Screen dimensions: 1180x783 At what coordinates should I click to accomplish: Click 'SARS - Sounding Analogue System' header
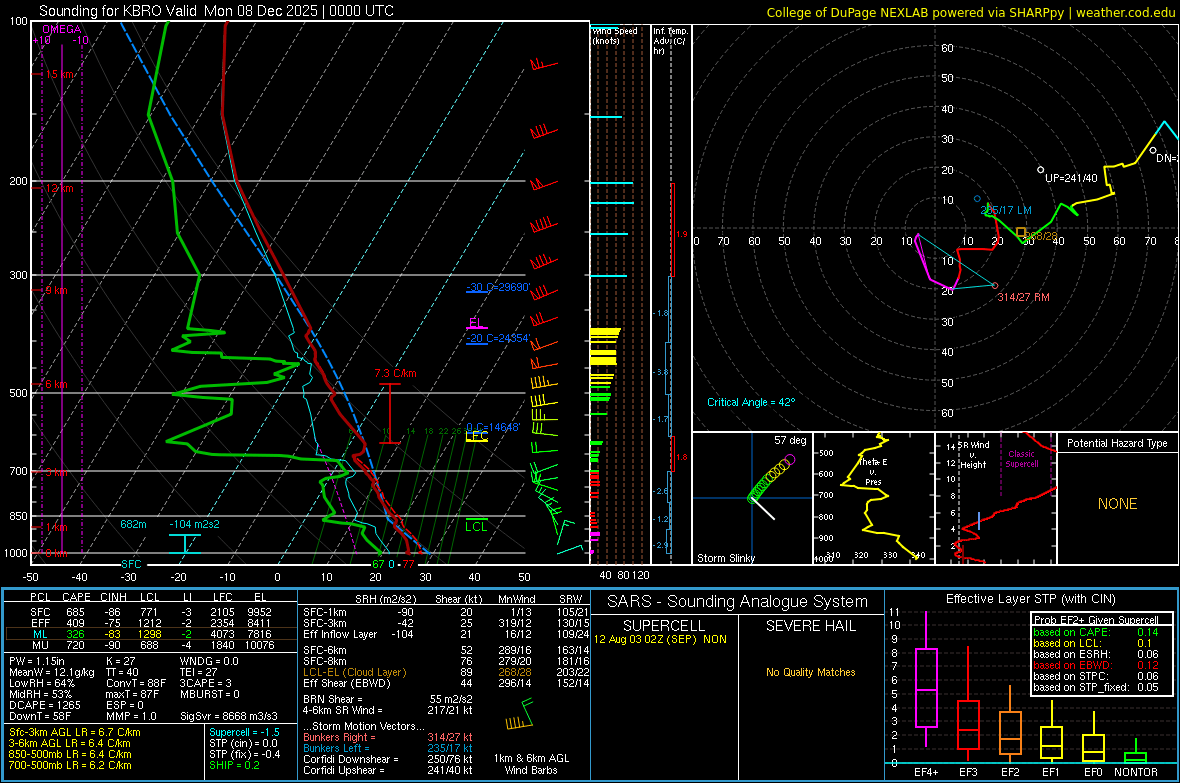tap(738, 602)
